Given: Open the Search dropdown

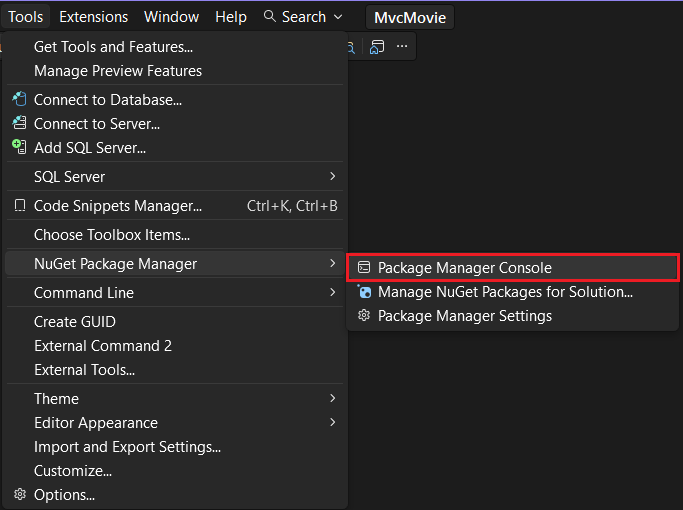Looking at the screenshot, I should (x=303, y=17).
